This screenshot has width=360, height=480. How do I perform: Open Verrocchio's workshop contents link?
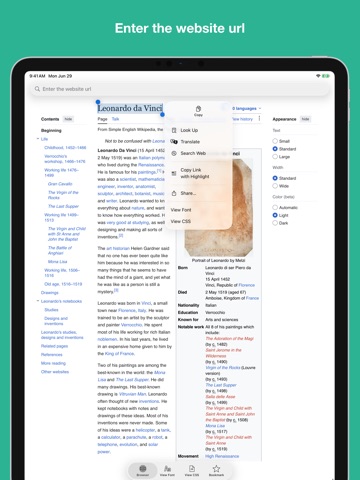65,159
